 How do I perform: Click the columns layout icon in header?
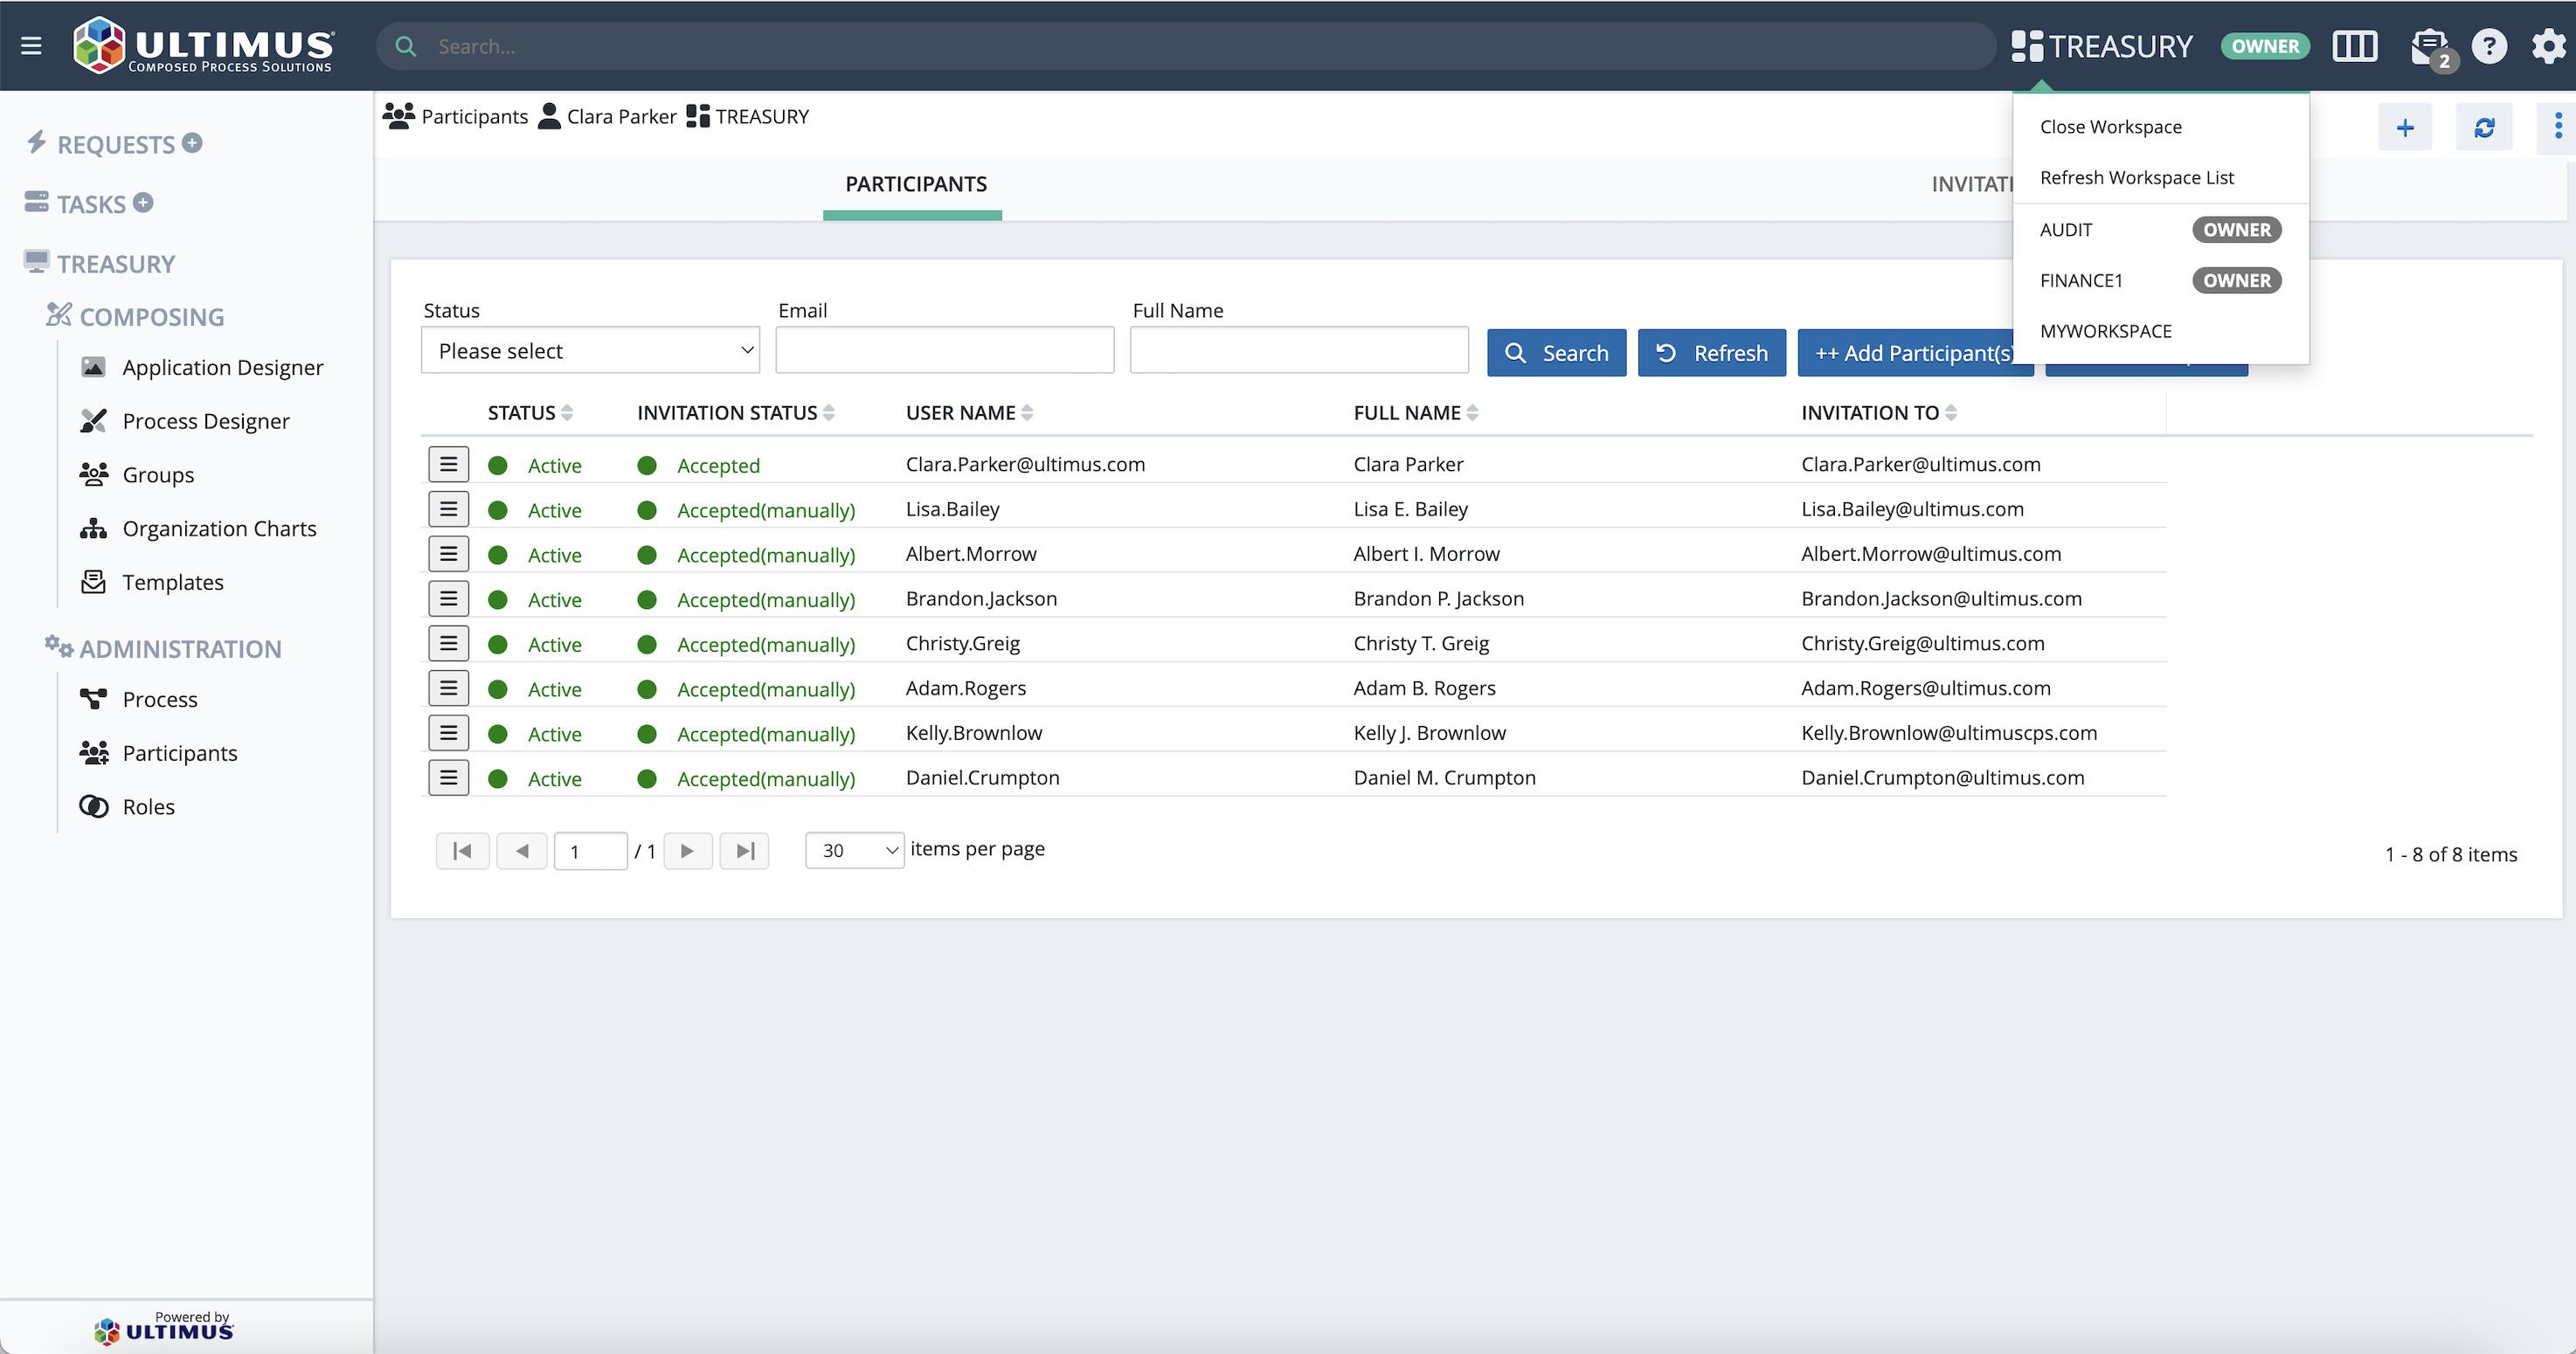click(2354, 46)
